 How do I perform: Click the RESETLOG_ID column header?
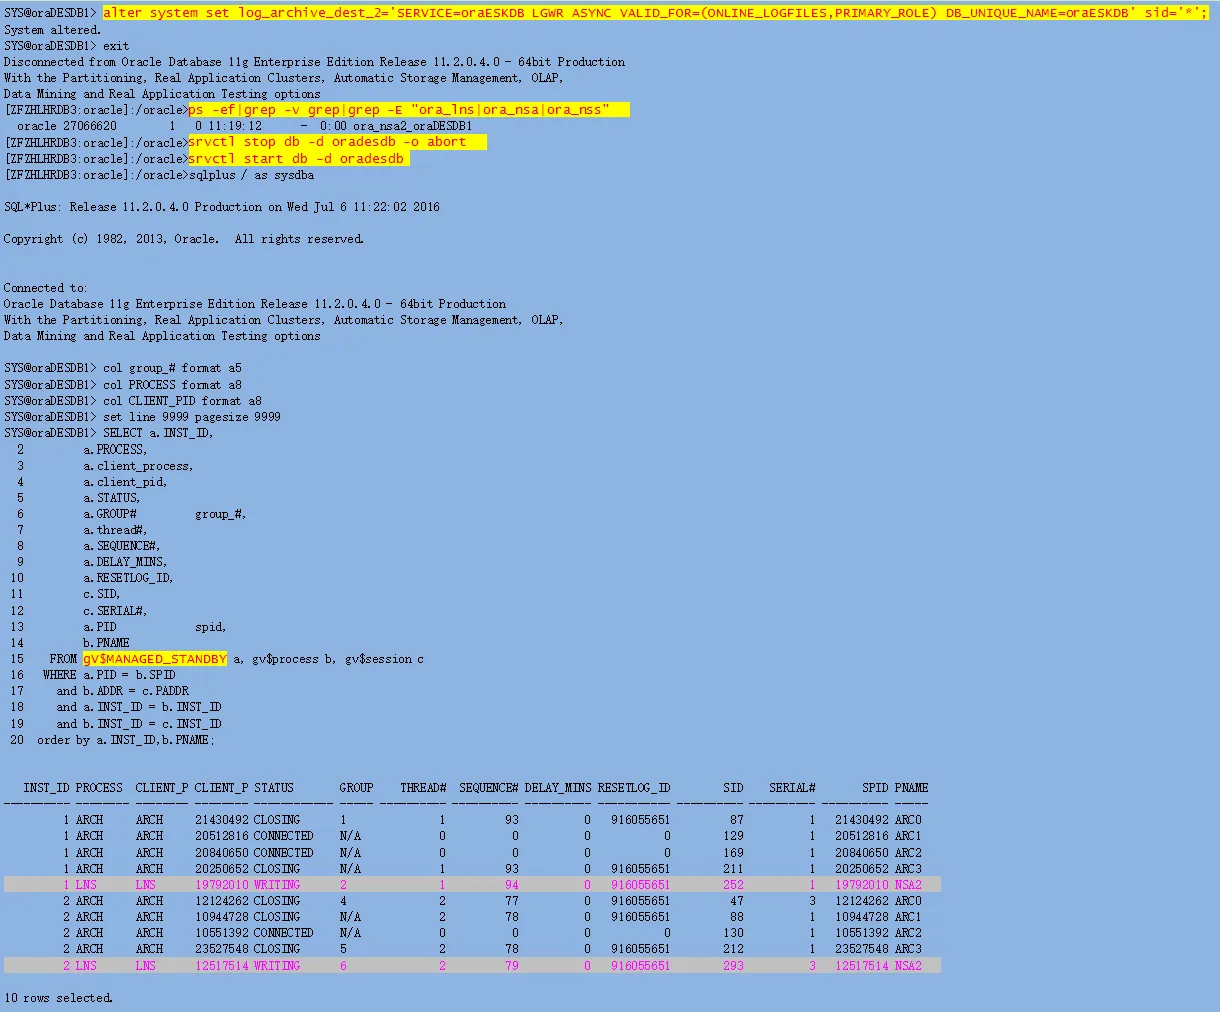(634, 788)
